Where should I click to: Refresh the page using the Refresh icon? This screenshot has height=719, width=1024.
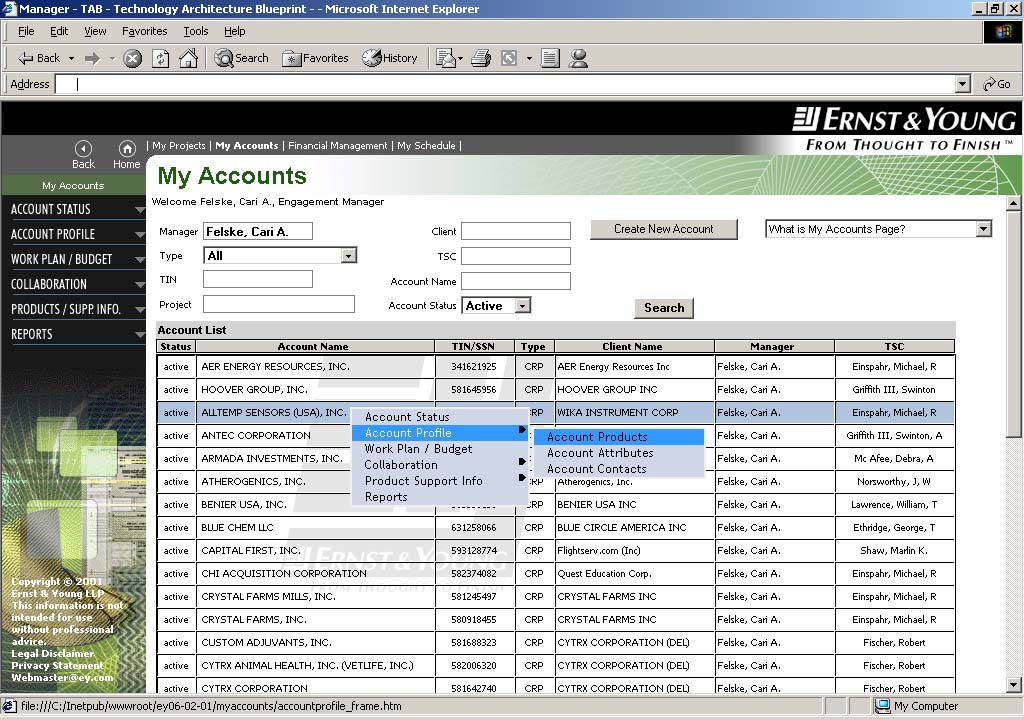(161, 59)
